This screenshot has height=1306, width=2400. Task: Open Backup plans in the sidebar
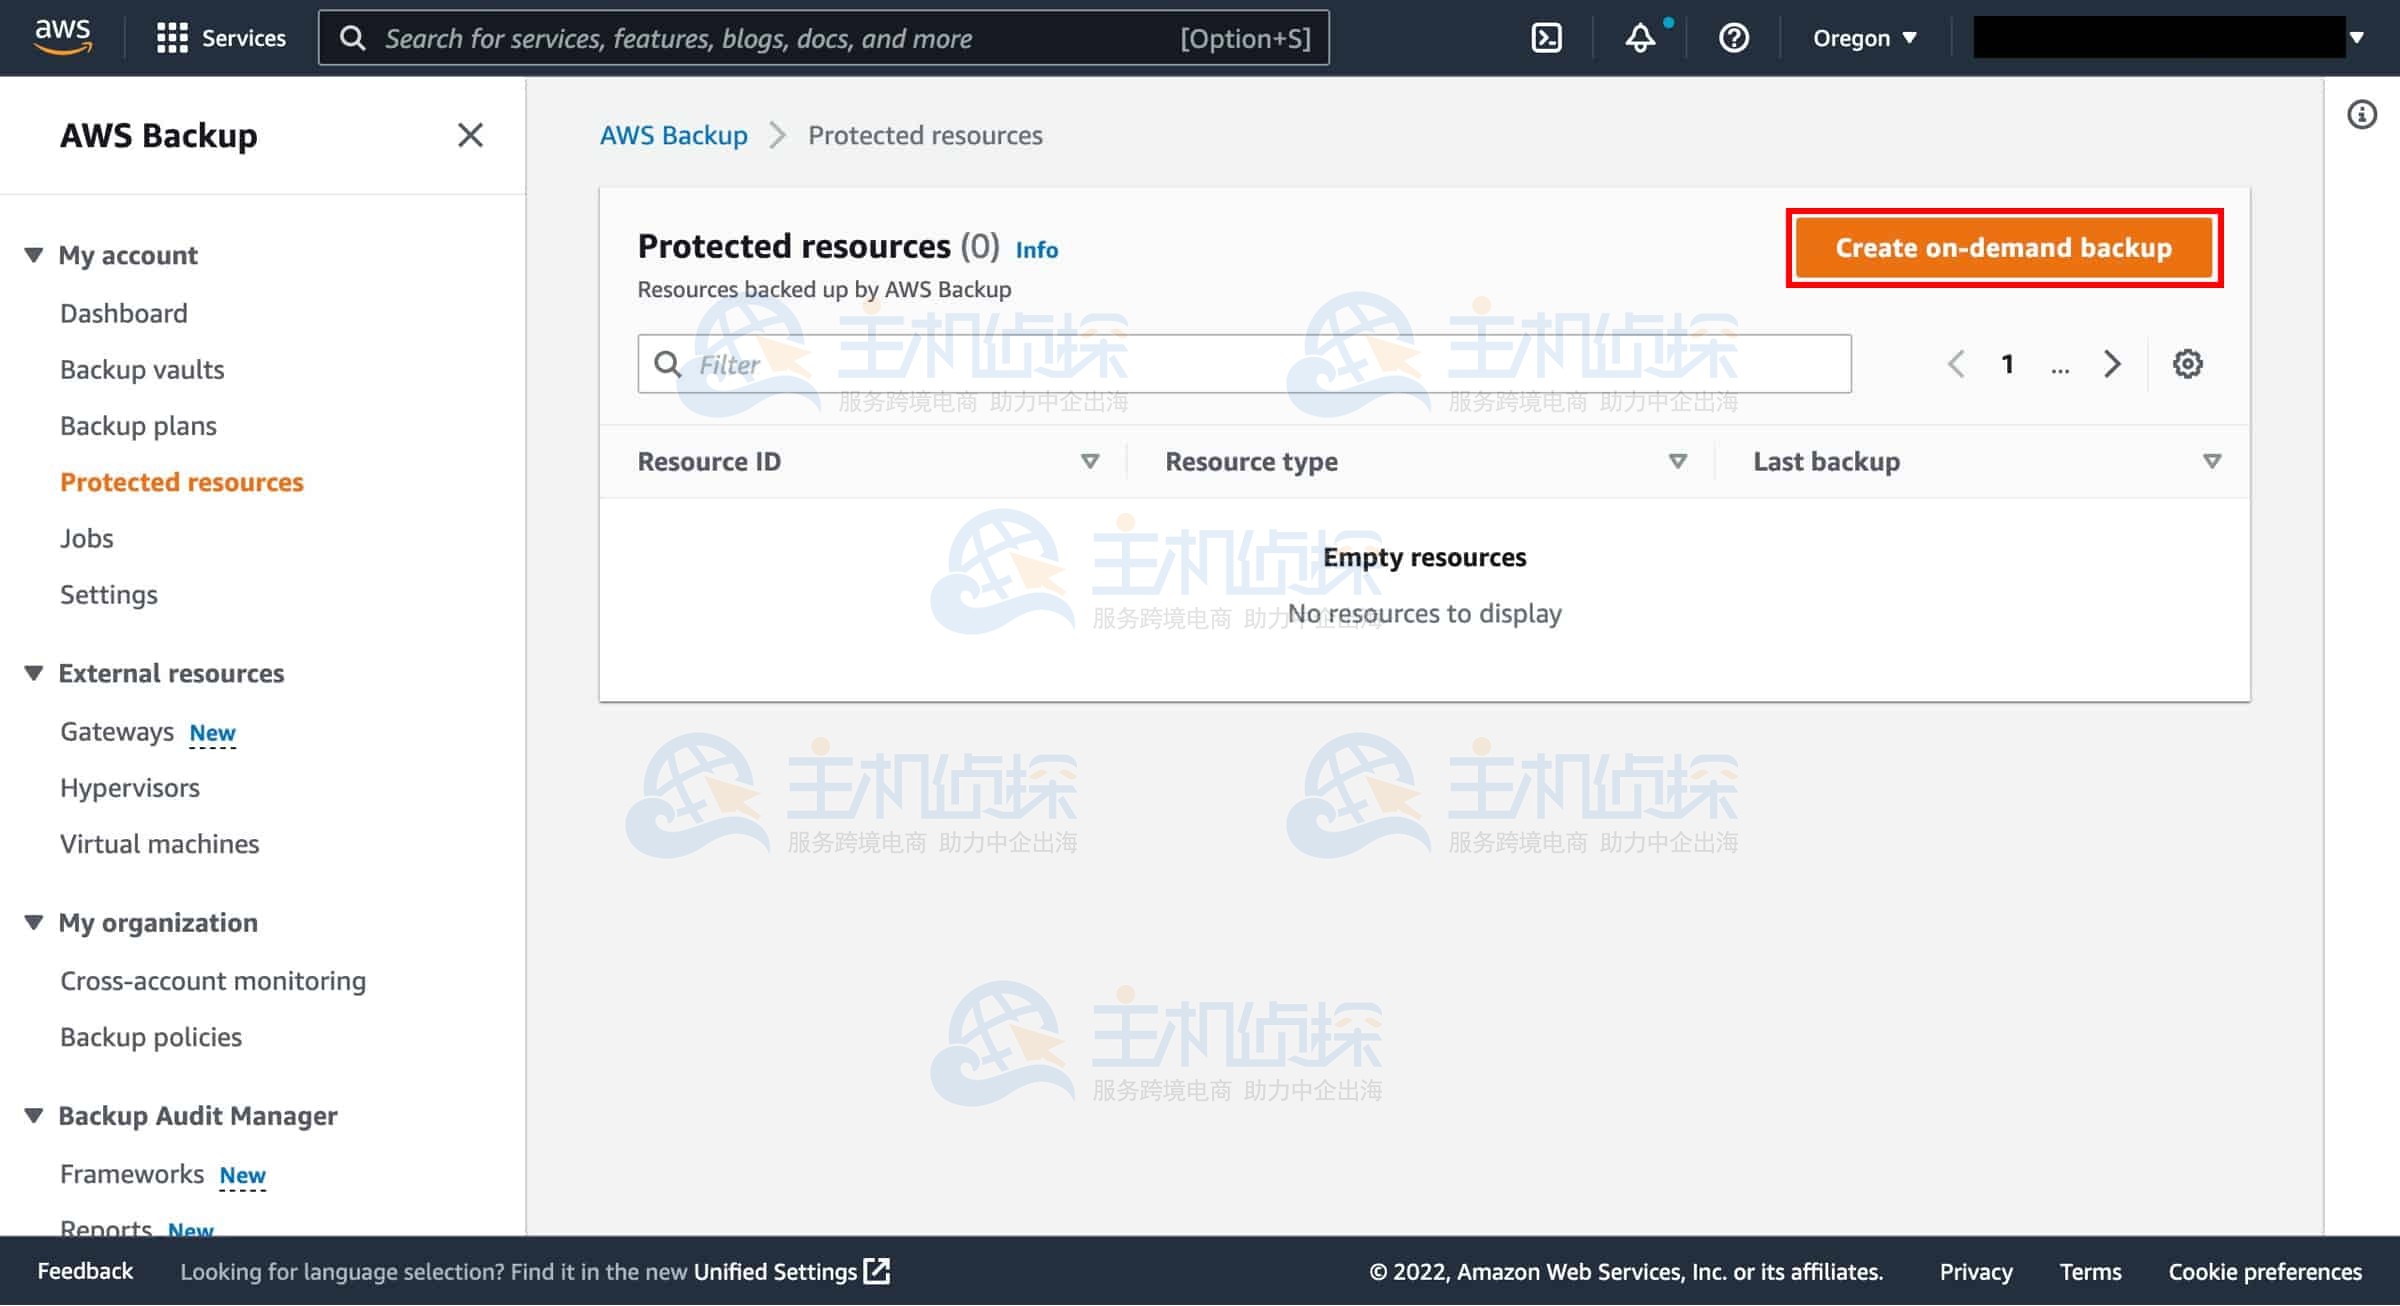pyautogui.click(x=138, y=426)
